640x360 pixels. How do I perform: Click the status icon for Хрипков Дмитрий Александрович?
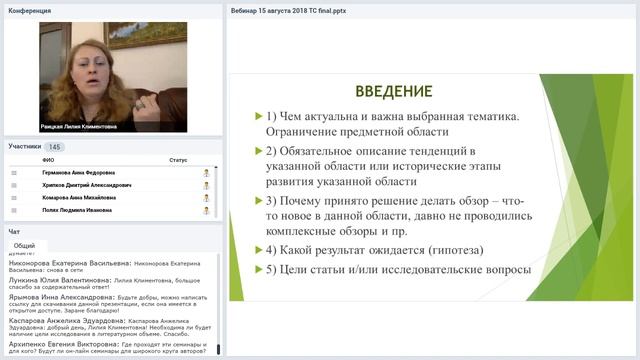pos(206,186)
